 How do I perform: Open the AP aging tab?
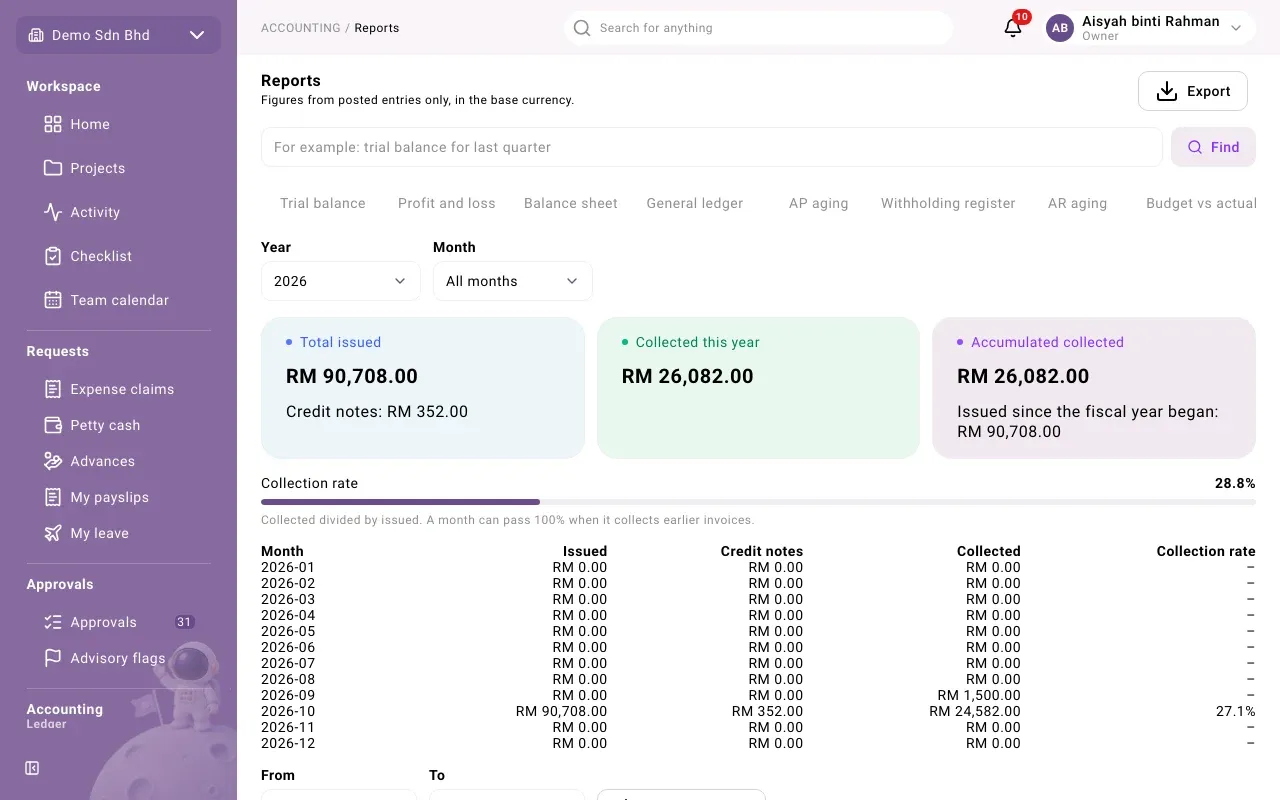pos(819,203)
